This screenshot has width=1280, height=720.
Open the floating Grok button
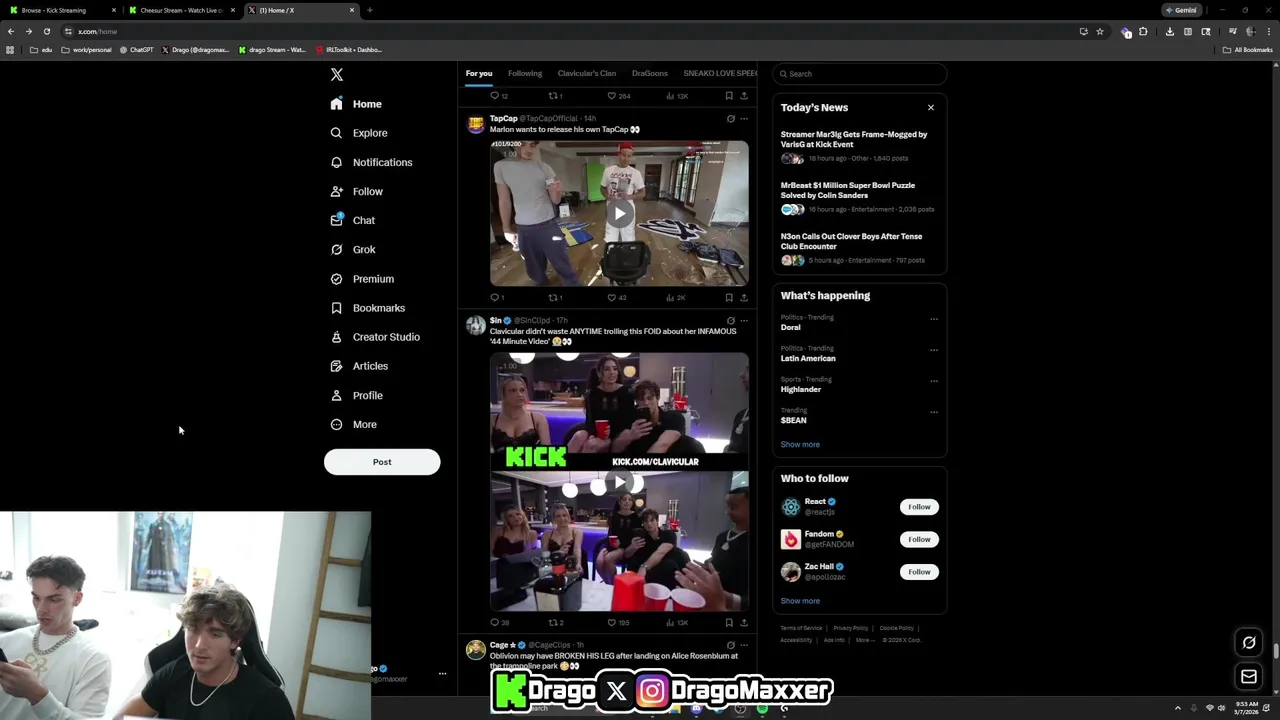(x=1249, y=643)
